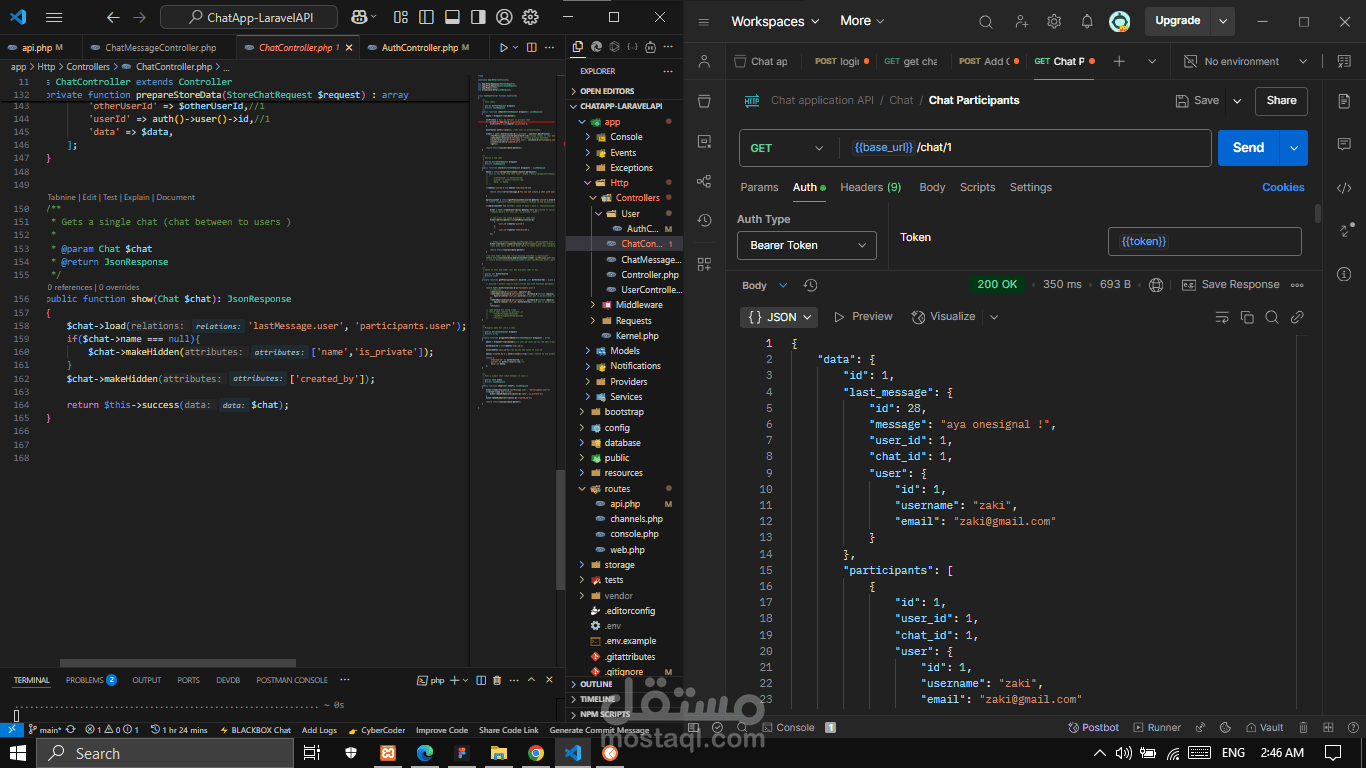Open Postman's Documentation icon in right sidebar
This screenshot has height=768, width=1366.
tap(1344, 101)
